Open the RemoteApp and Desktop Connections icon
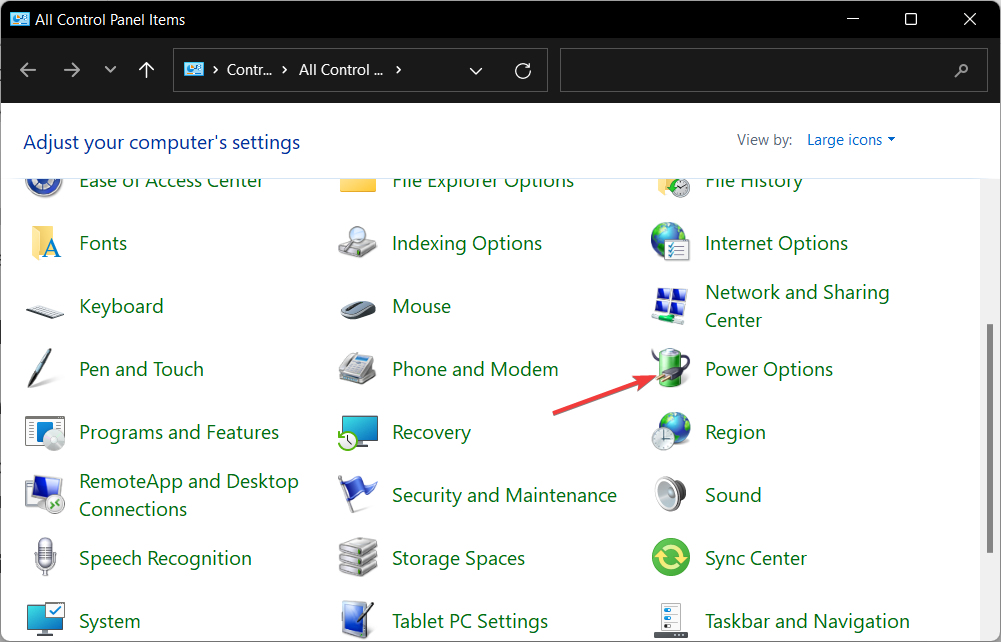The image size is (1001, 642). 45,495
